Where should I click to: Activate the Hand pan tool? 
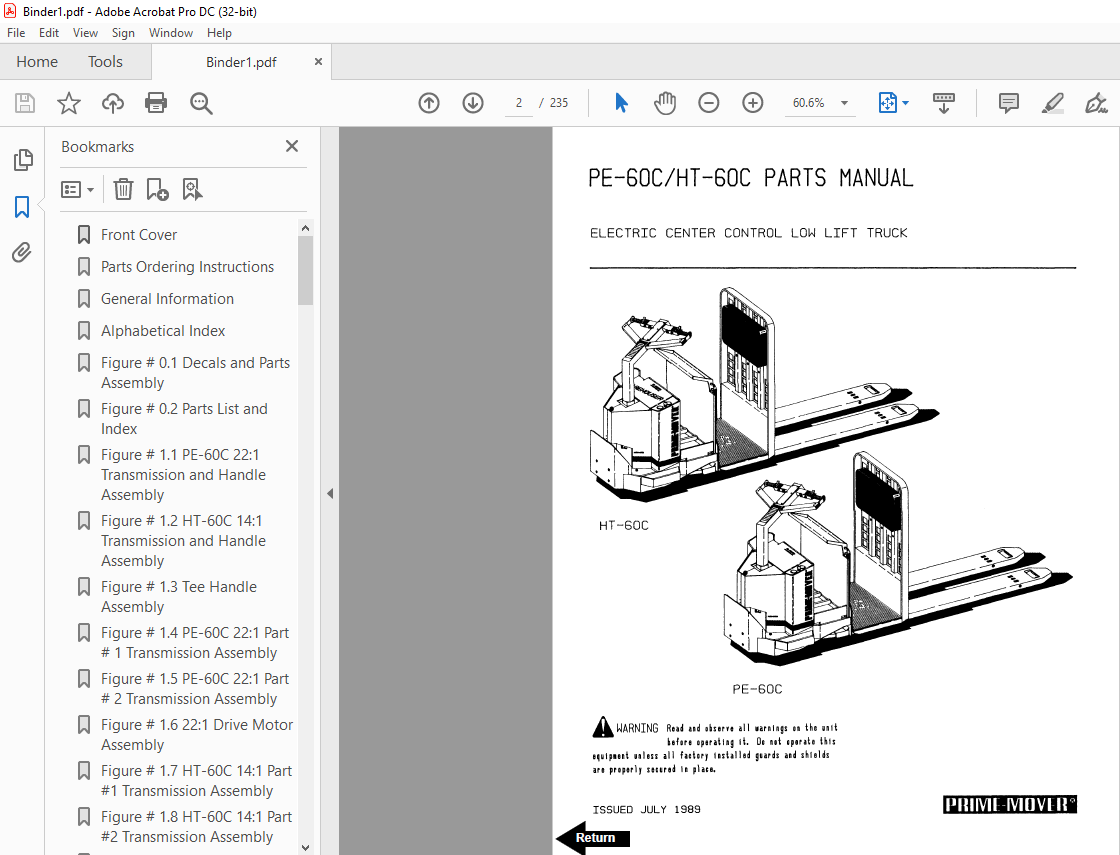click(x=664, y=103)
